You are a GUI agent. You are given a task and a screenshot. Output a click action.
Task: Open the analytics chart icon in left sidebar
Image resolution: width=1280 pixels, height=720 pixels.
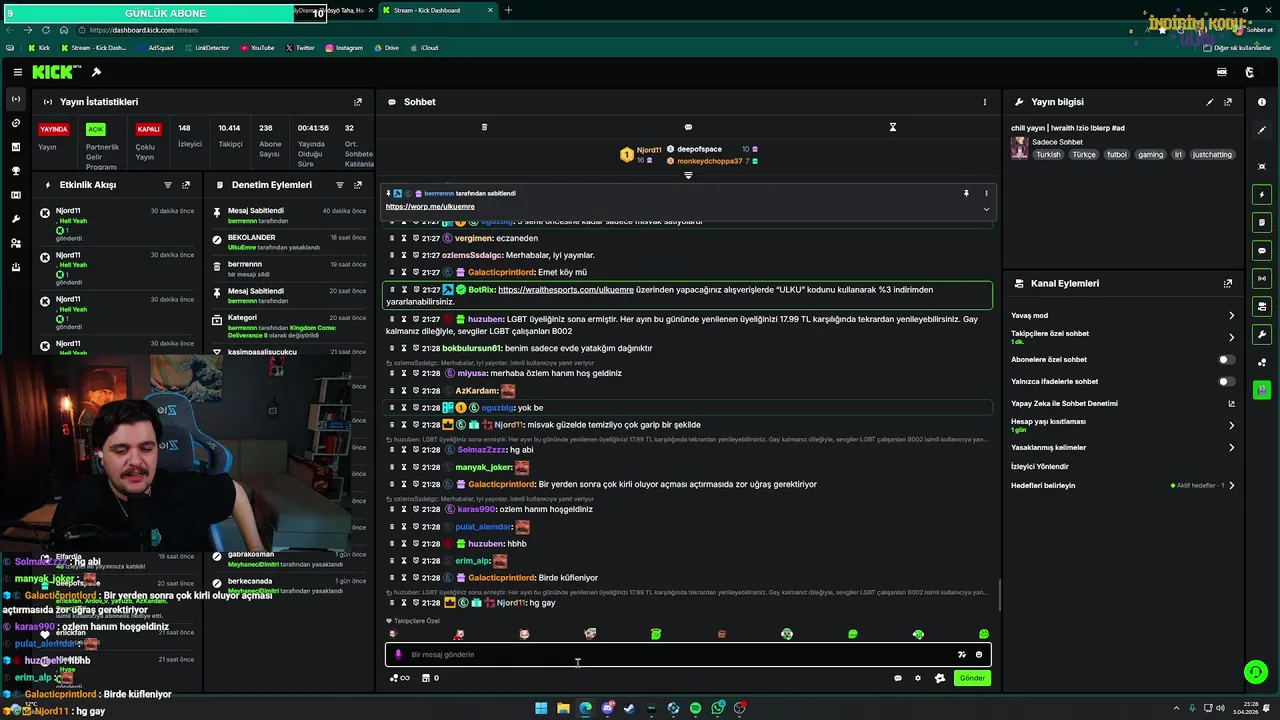(x=15, y=147)
